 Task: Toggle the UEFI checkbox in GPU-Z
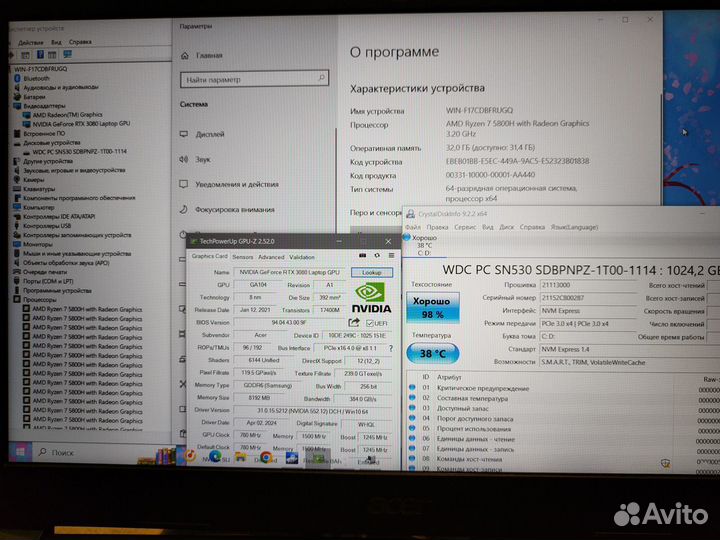(x=371, y=323)
